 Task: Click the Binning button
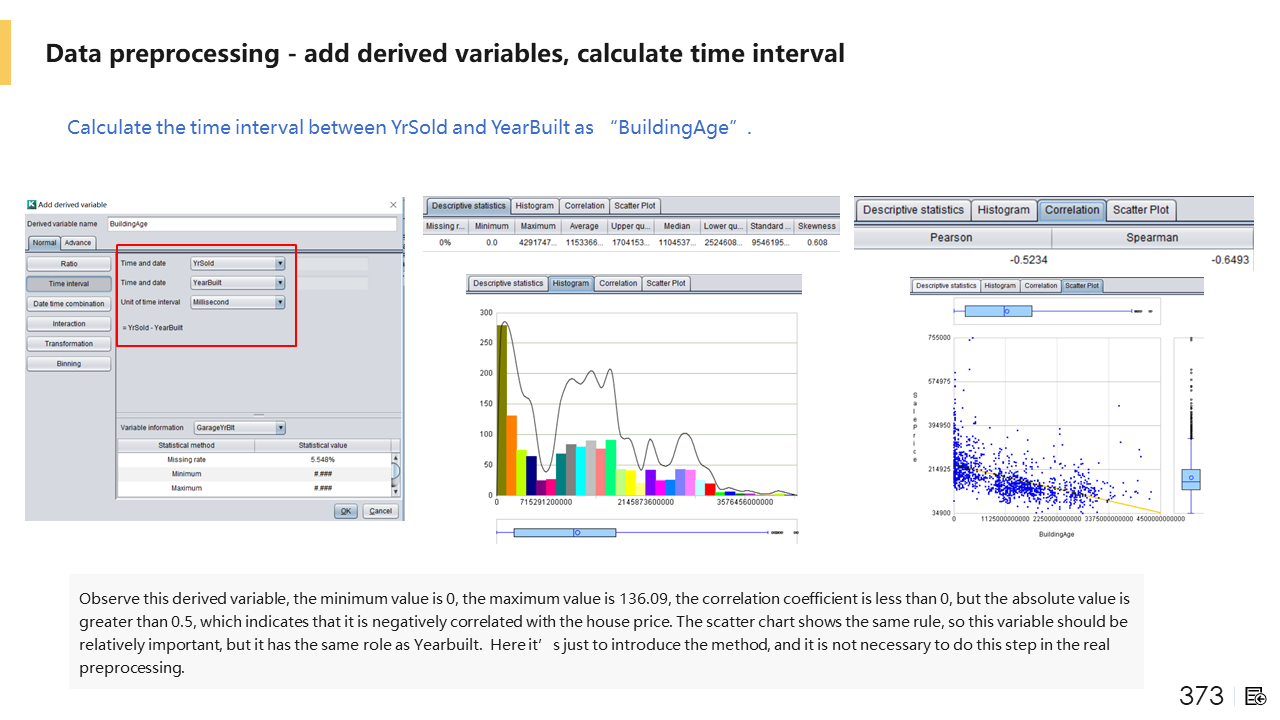[69, 364]
